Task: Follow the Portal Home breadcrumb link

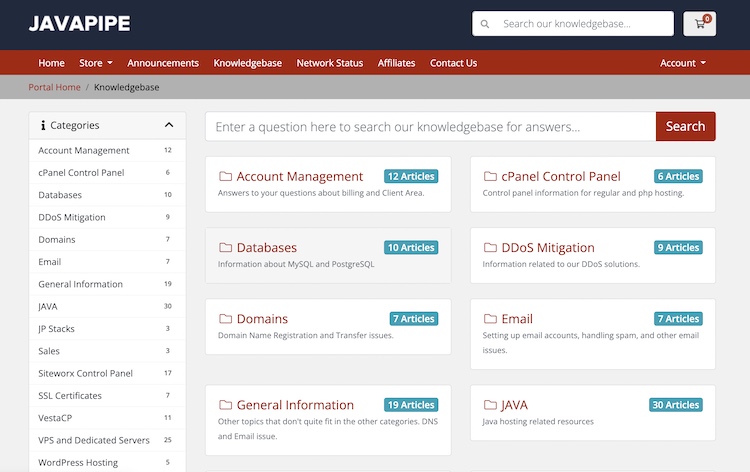Action: 54,87
